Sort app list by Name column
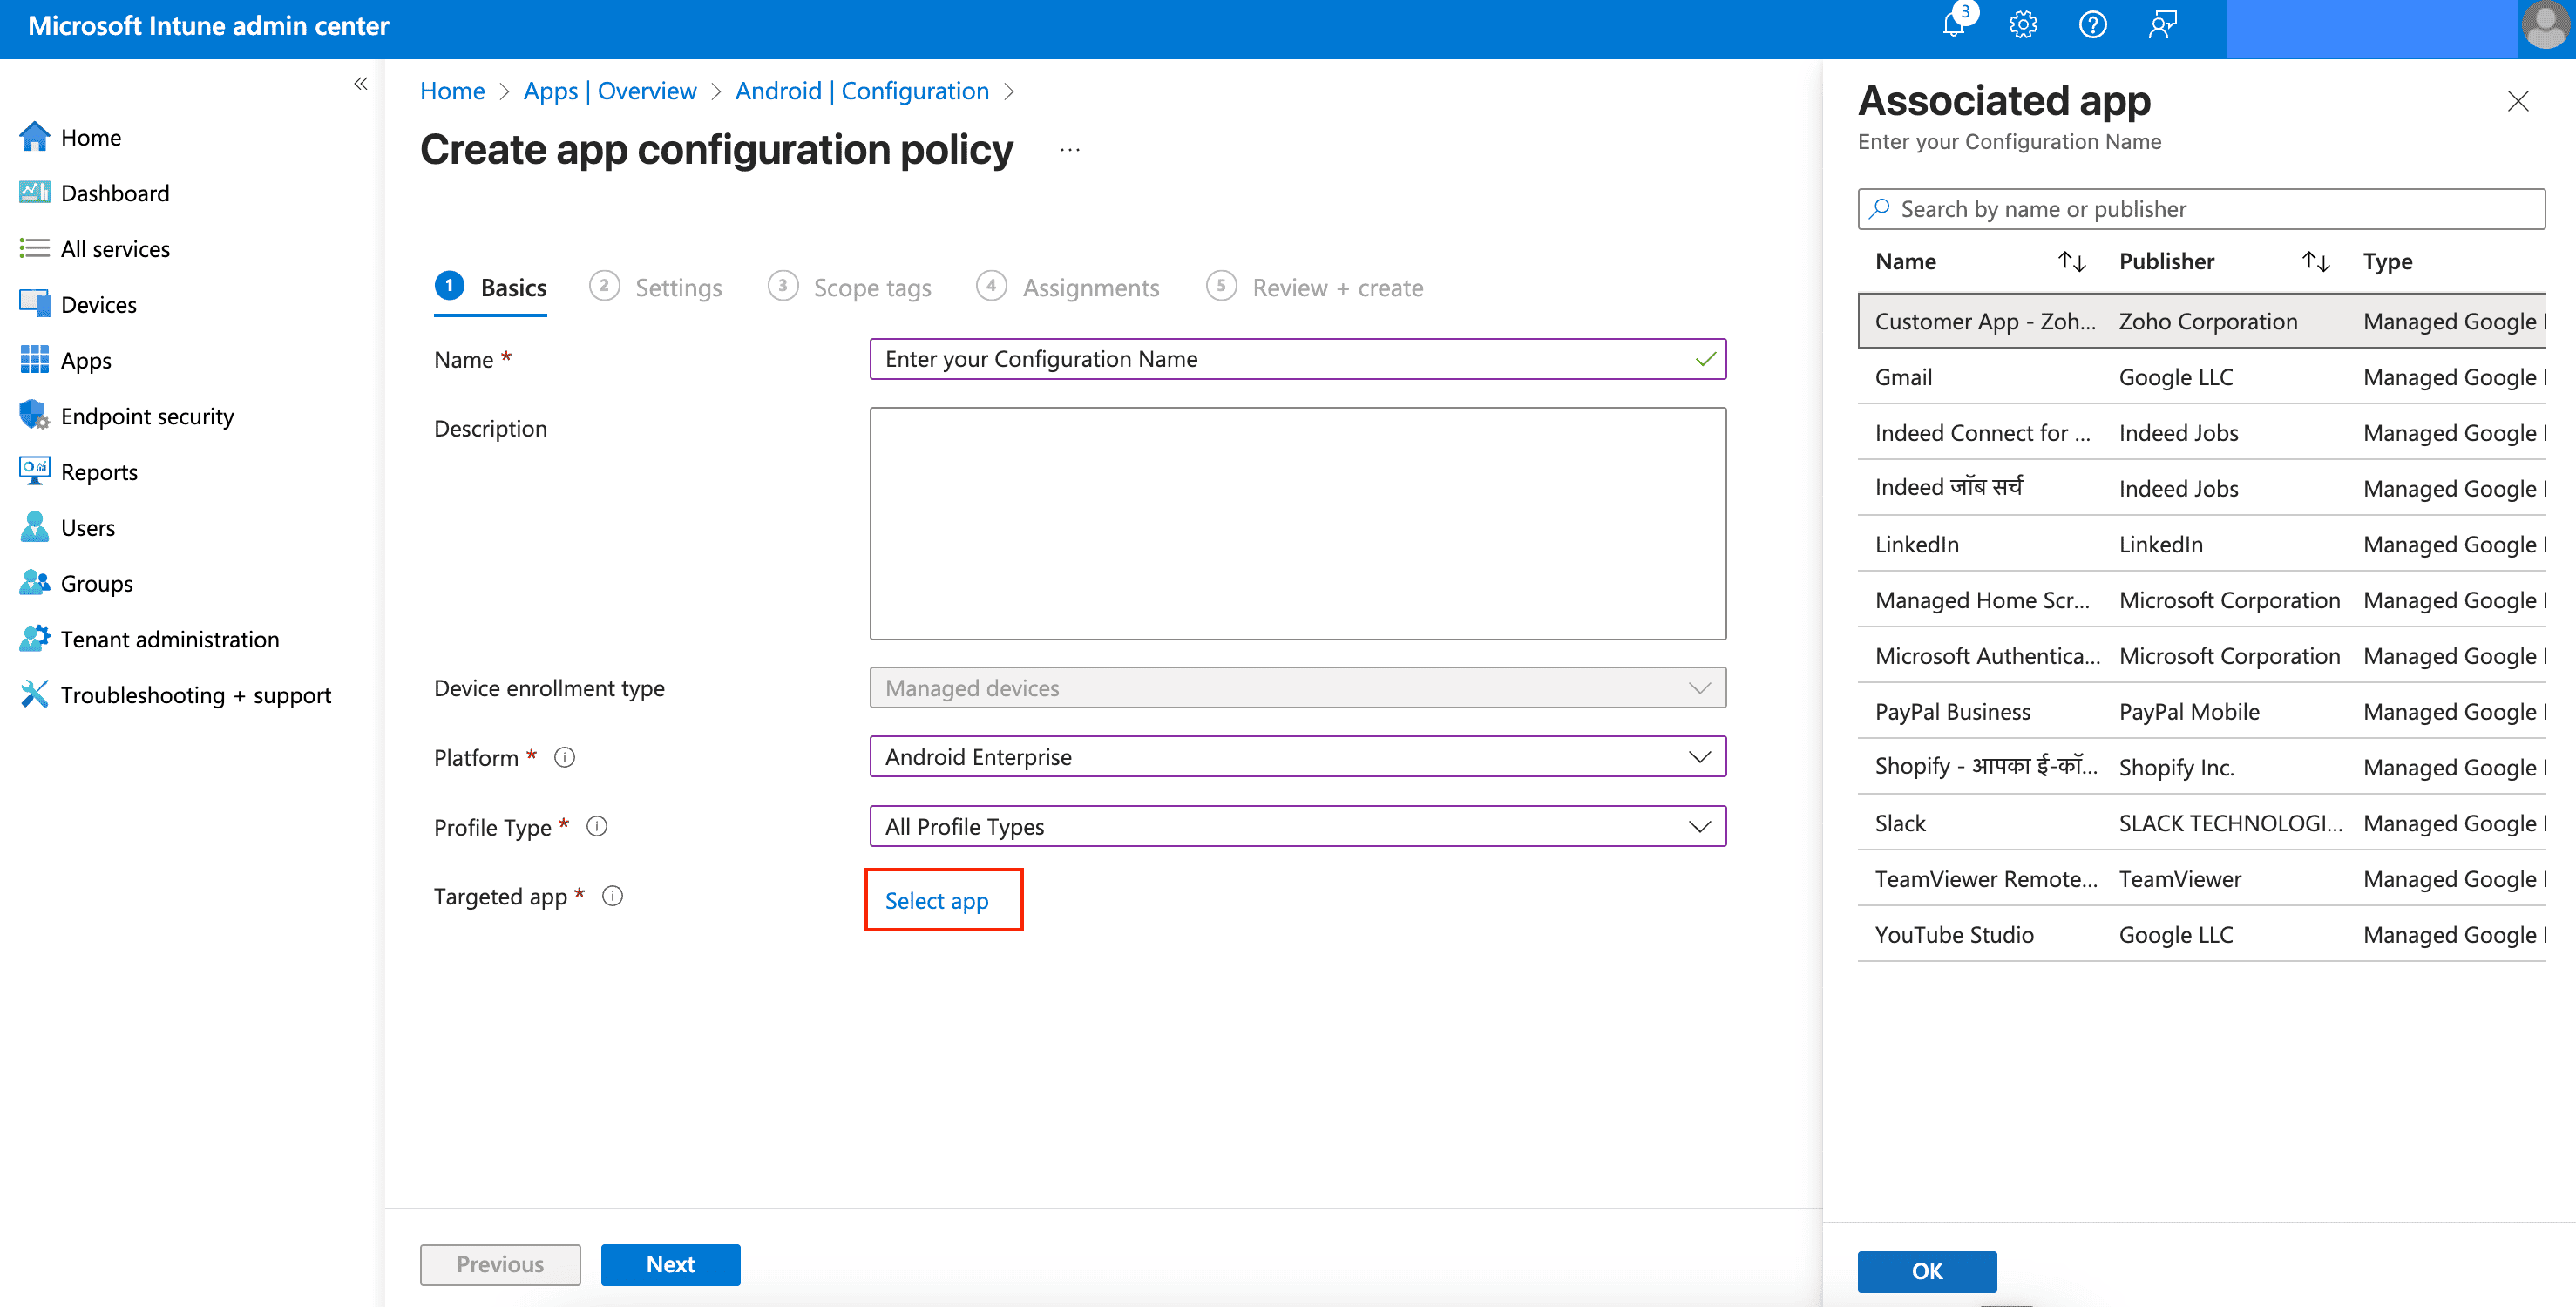The height and width of the screenshot is (1307, 2576). (x=2071, y=262)
